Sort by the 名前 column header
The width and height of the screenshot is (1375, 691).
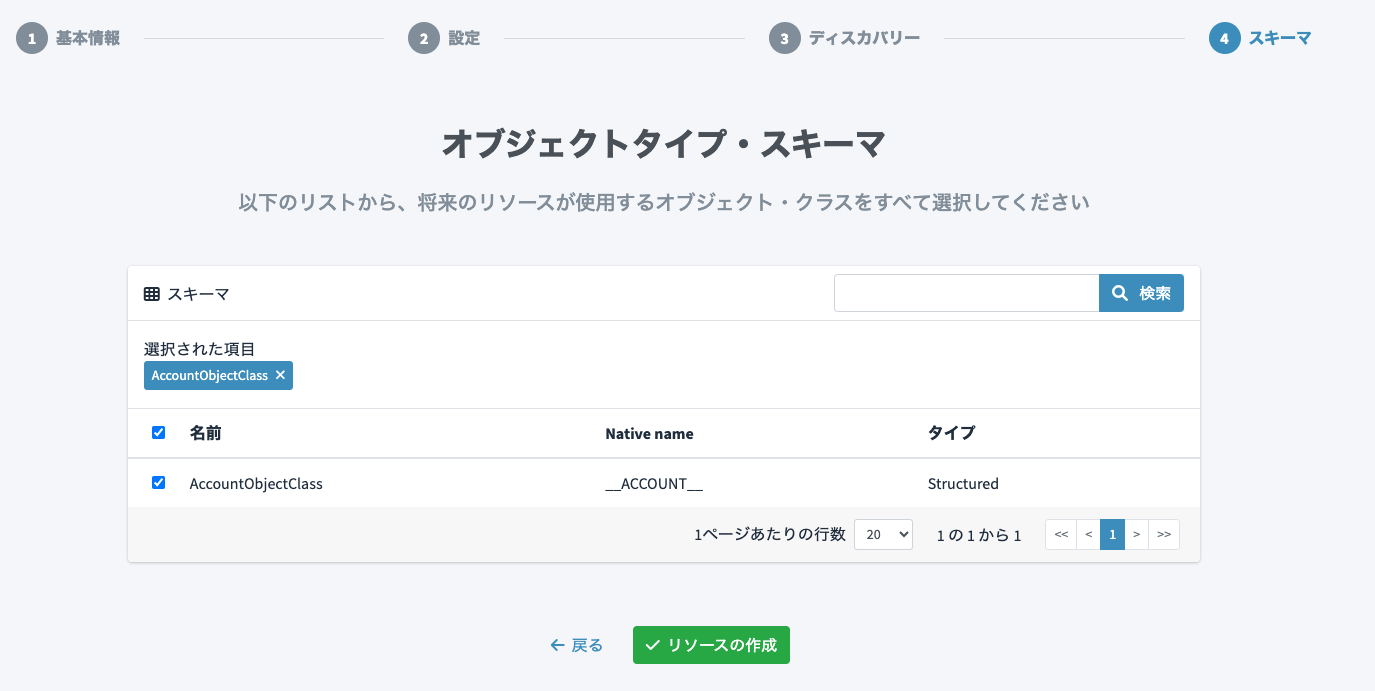[x=206, y=433]
